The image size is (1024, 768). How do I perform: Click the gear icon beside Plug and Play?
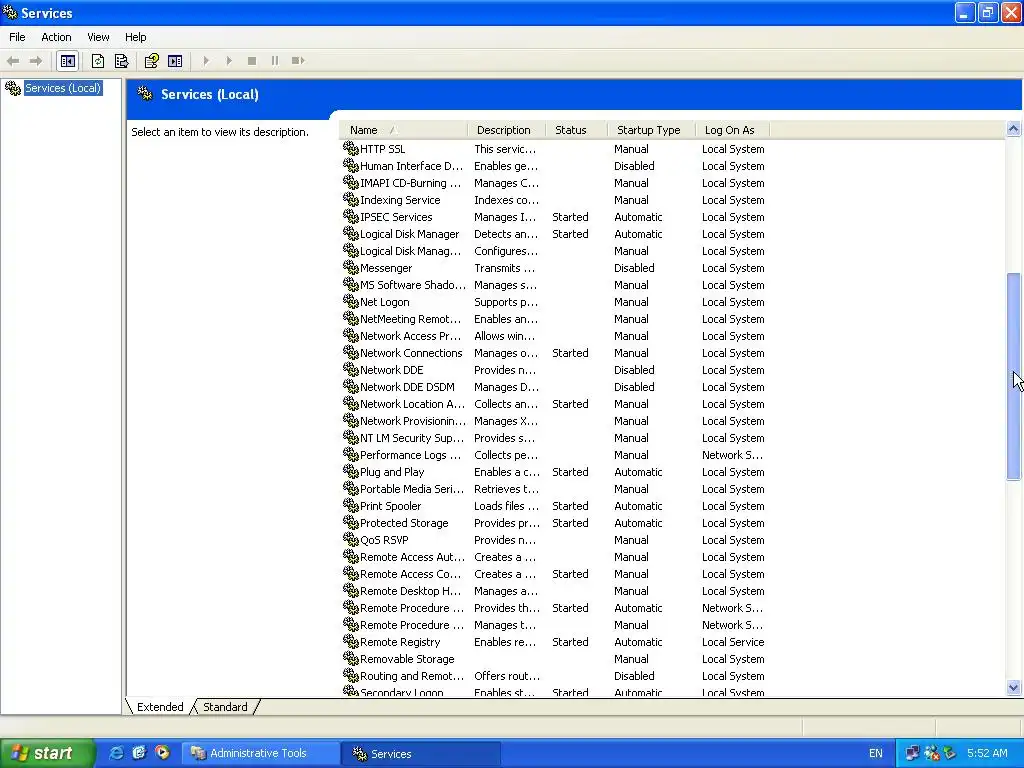(x=351, y=471)
